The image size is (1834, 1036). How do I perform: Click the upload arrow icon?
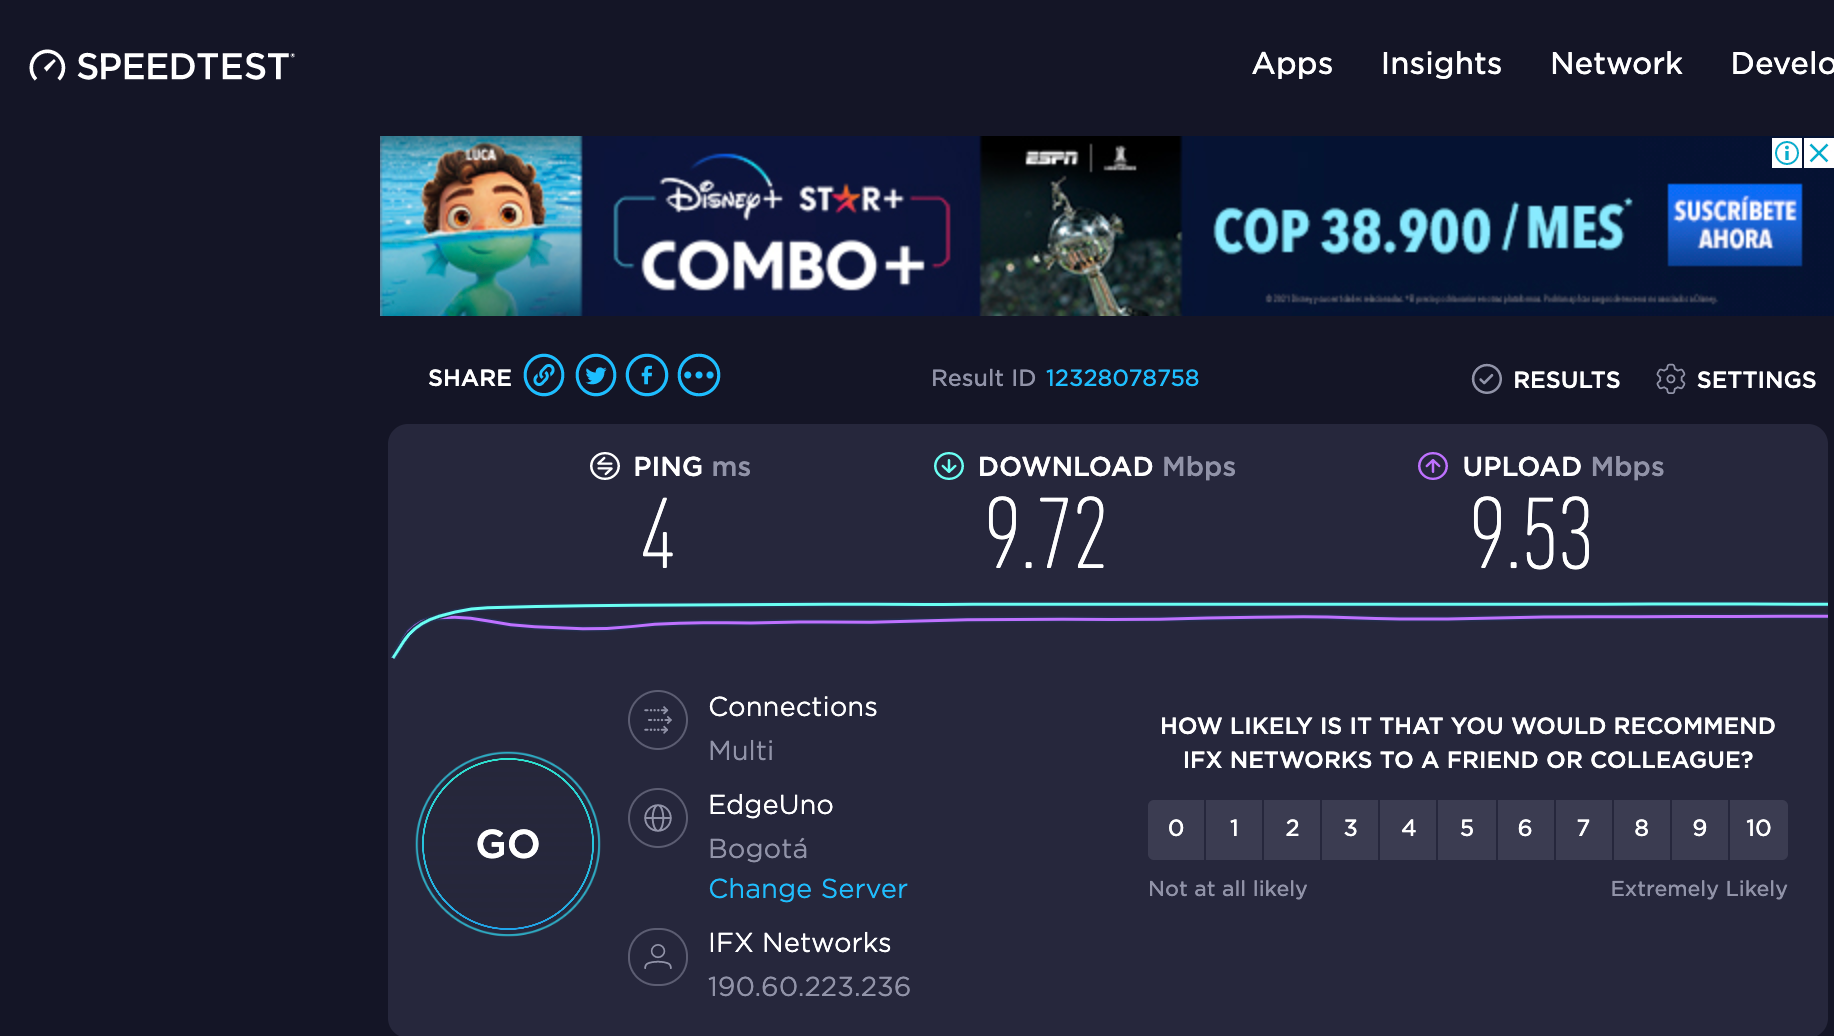click(x=1432, y=466)
